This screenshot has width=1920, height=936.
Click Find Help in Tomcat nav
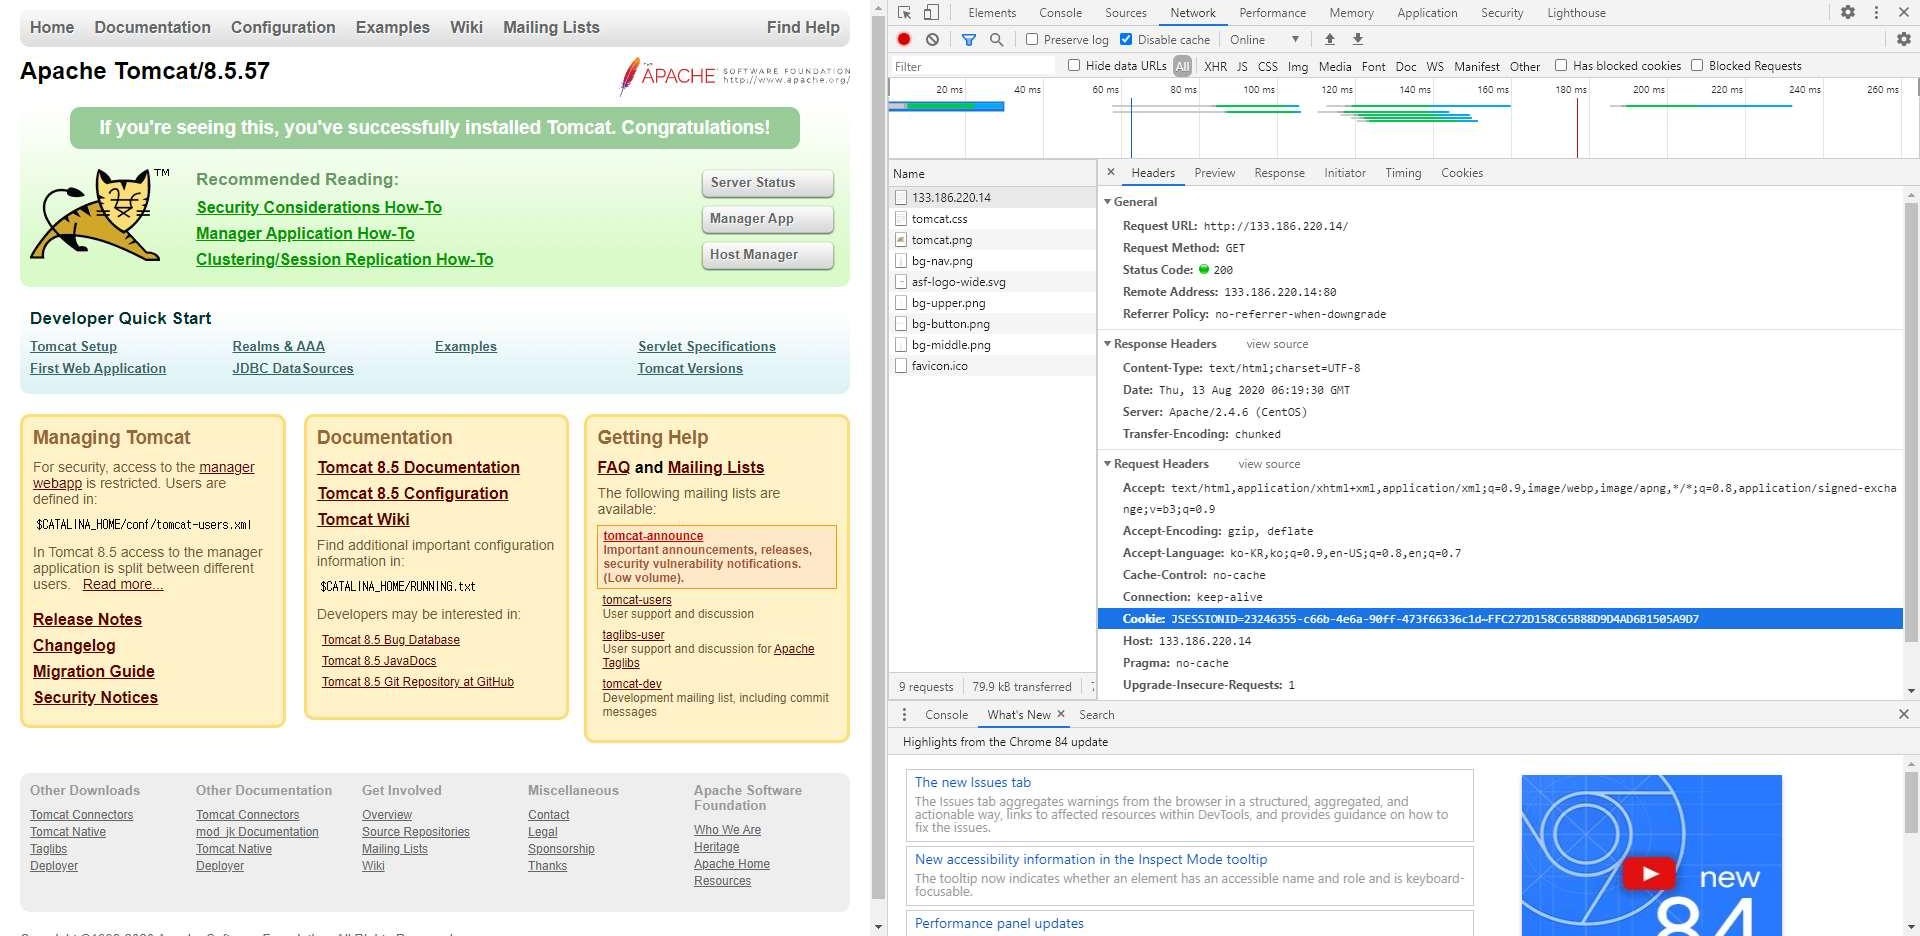803,28
